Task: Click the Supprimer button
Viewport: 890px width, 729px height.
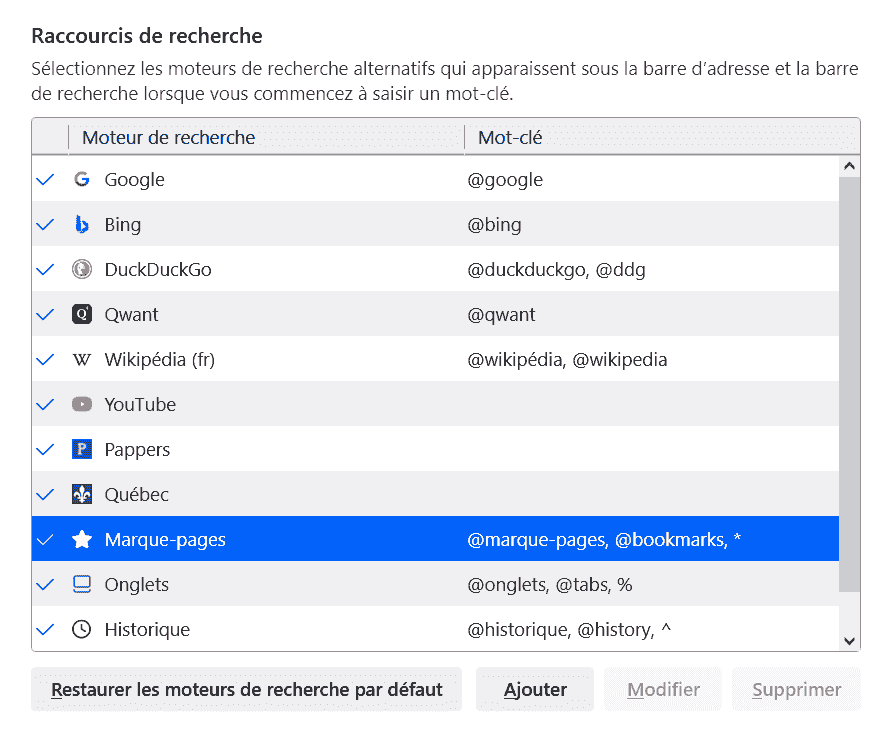Action: tap(796, 689)
